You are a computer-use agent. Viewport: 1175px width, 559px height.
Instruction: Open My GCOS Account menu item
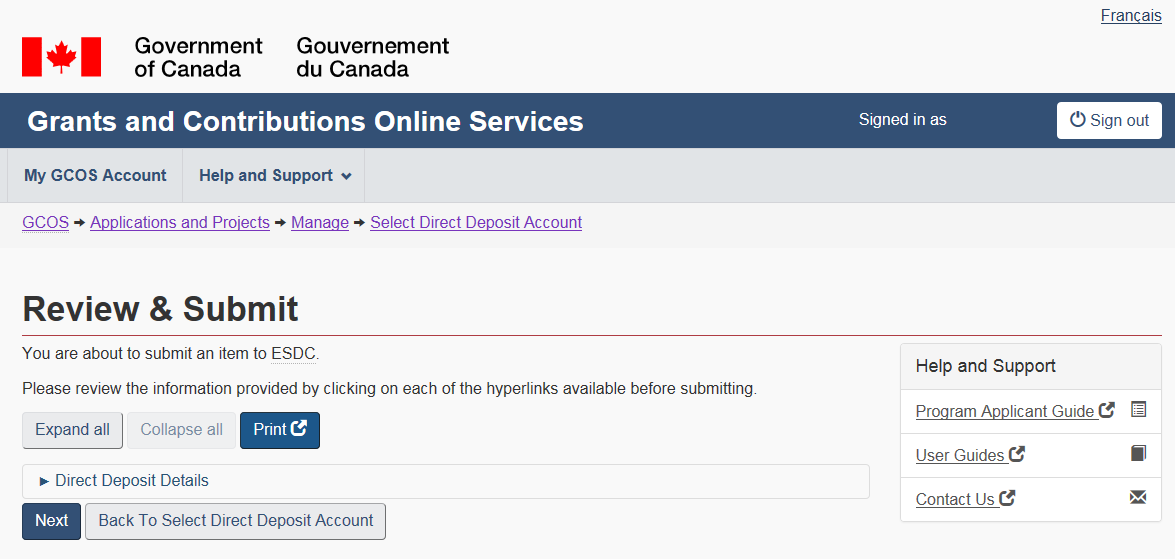[95, 176]
